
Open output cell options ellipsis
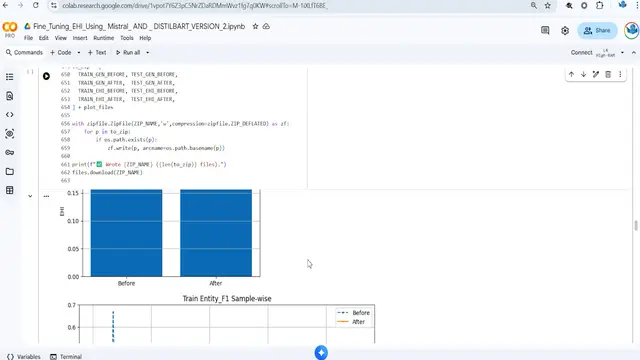click(46, 196)
